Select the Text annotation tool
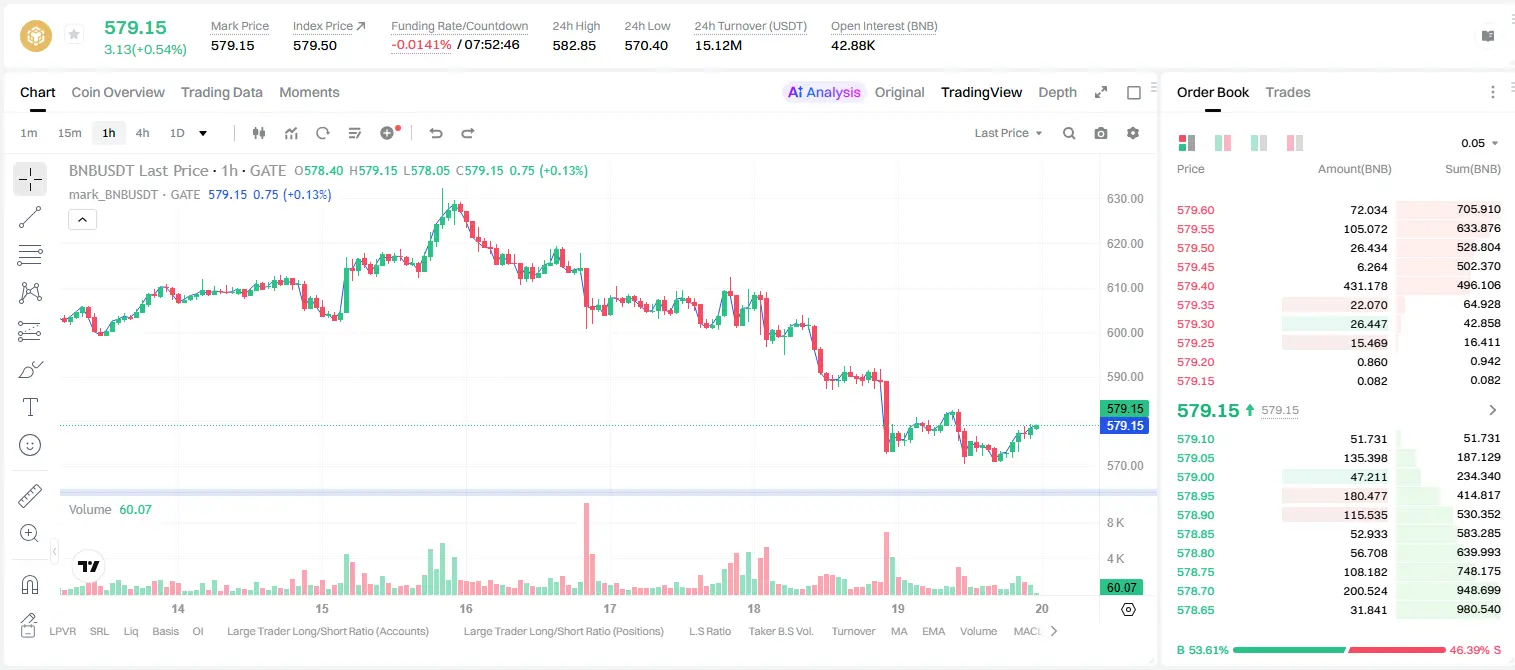This screenshot has height=670, width=1515. click(30, 407)
